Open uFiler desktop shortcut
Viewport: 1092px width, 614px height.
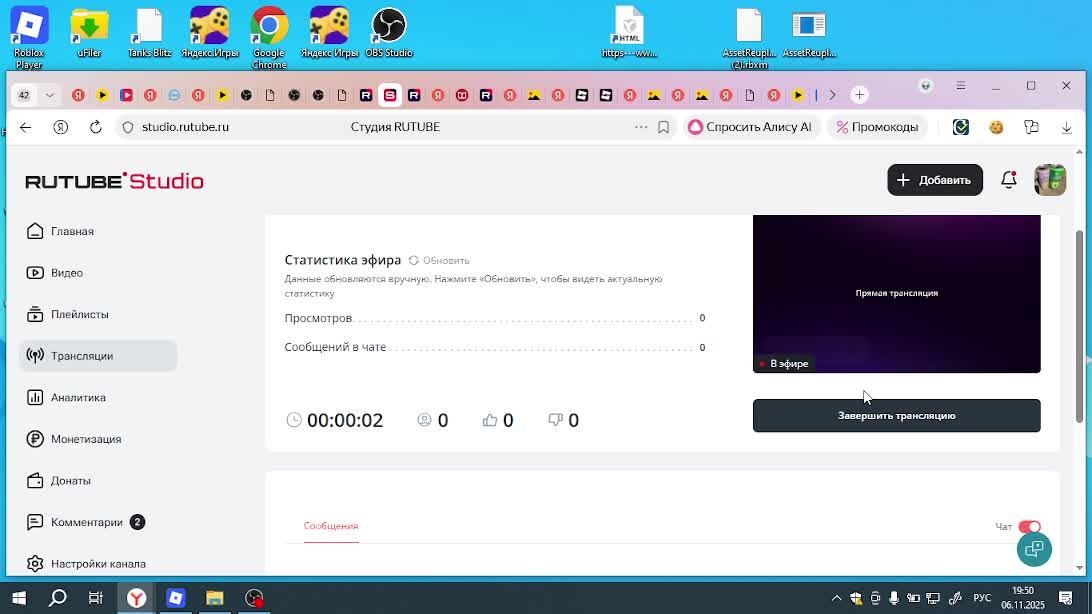(89, 33)
